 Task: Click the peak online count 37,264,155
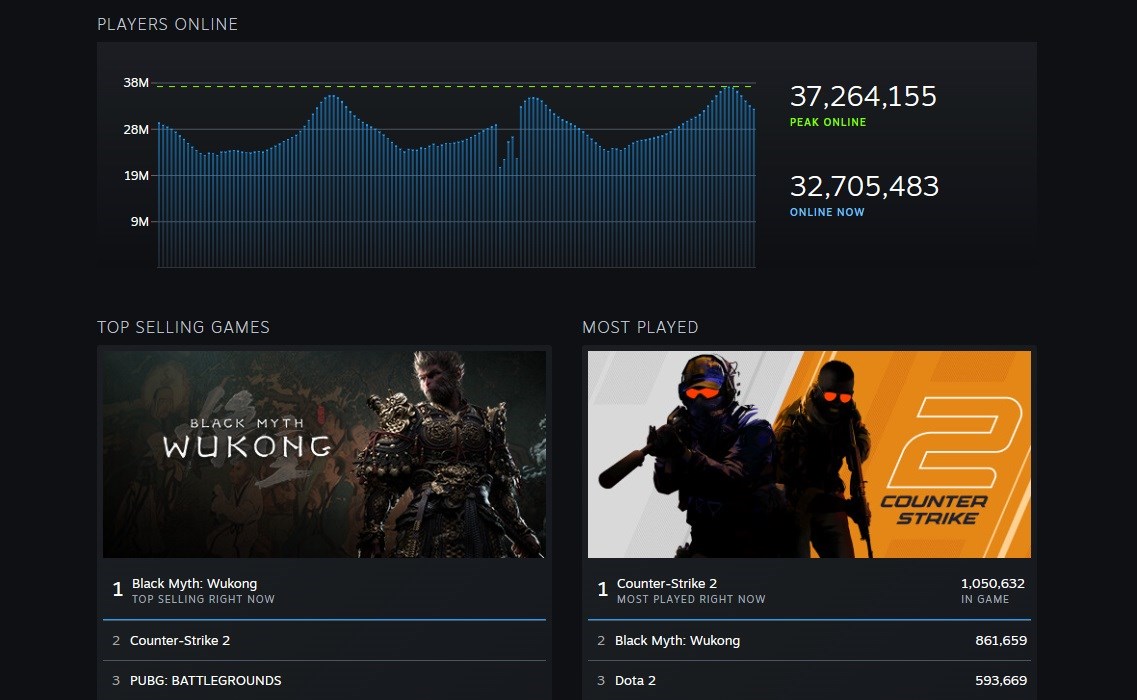[x=863, y=96]
